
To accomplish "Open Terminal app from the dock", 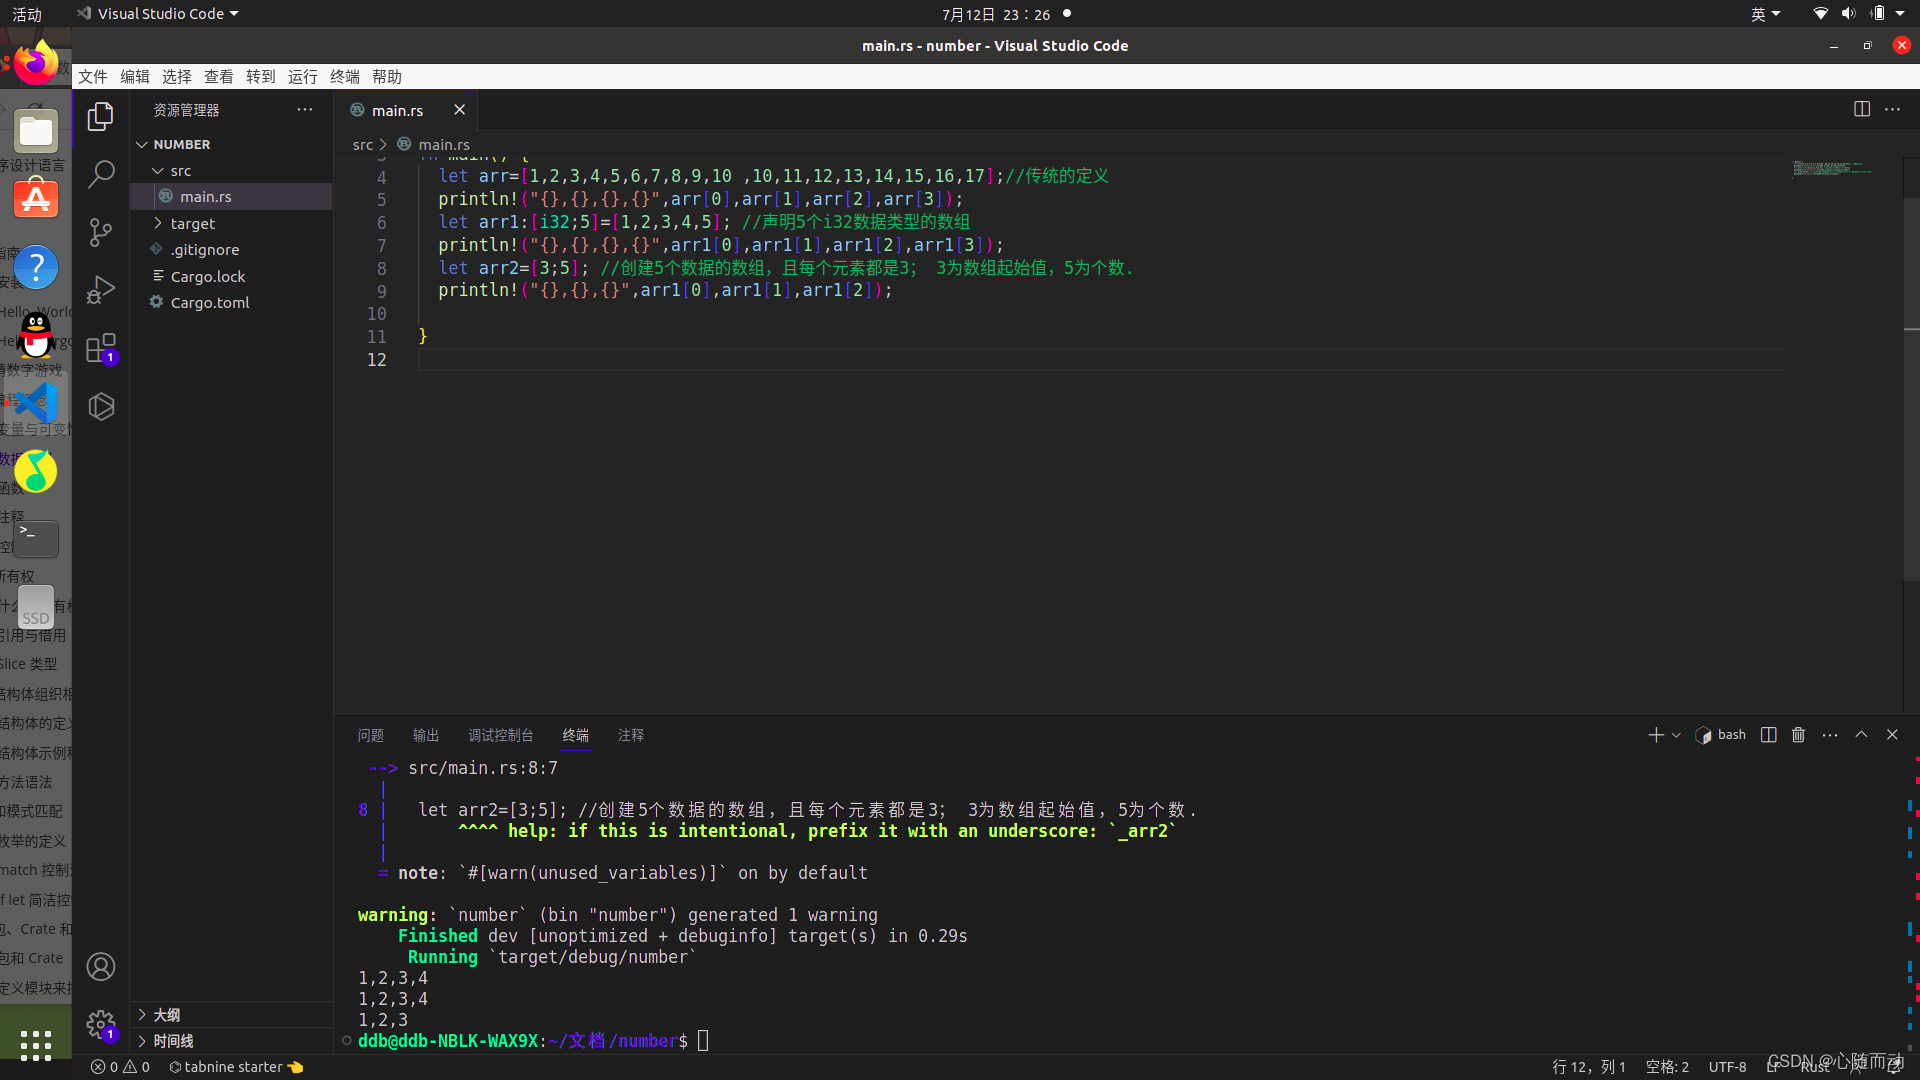I will coord(36,539).
